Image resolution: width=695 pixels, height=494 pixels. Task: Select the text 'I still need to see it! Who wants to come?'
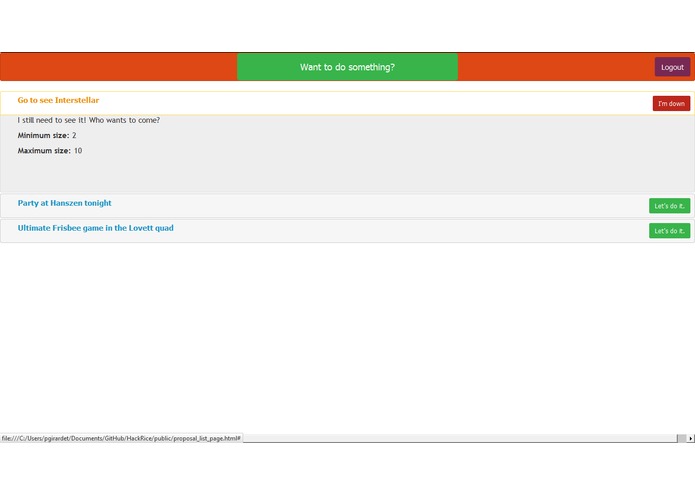(89, 120)
